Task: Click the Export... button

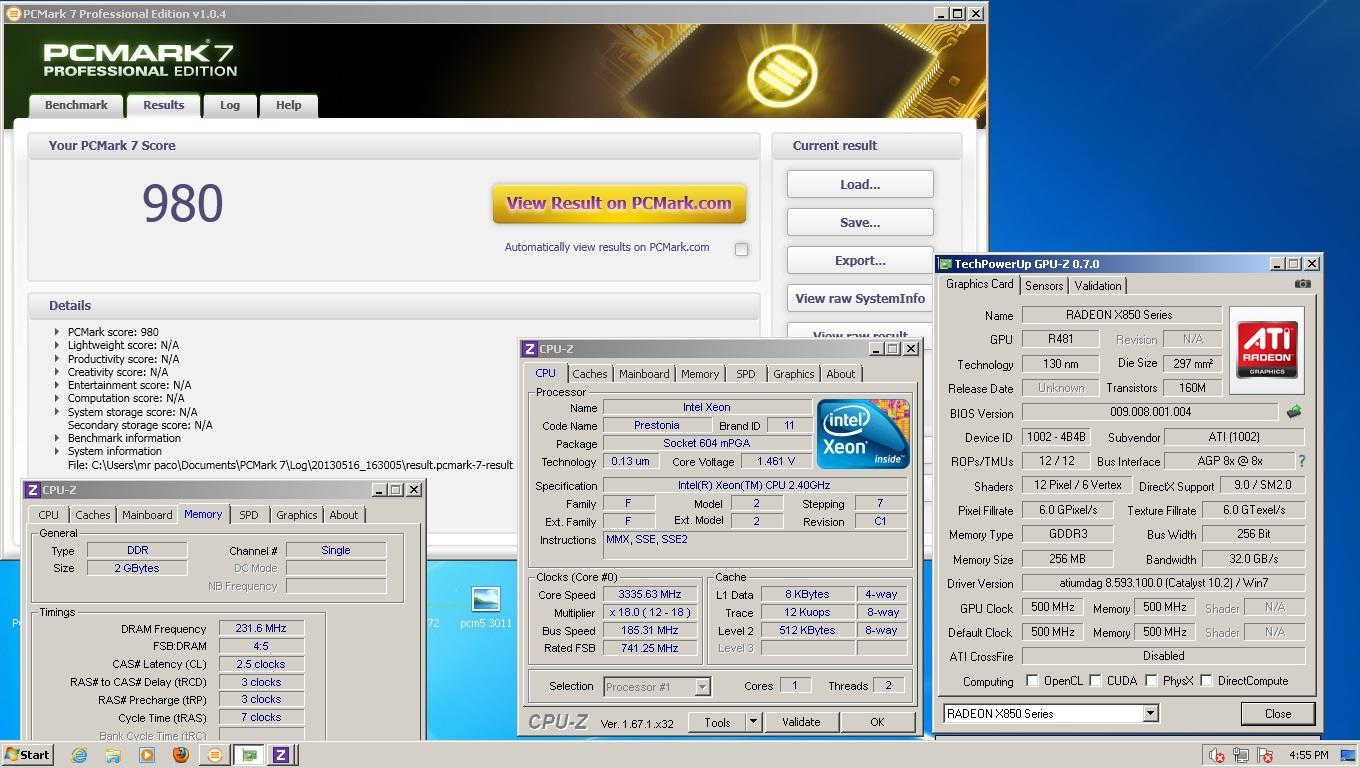Action: 860,260
